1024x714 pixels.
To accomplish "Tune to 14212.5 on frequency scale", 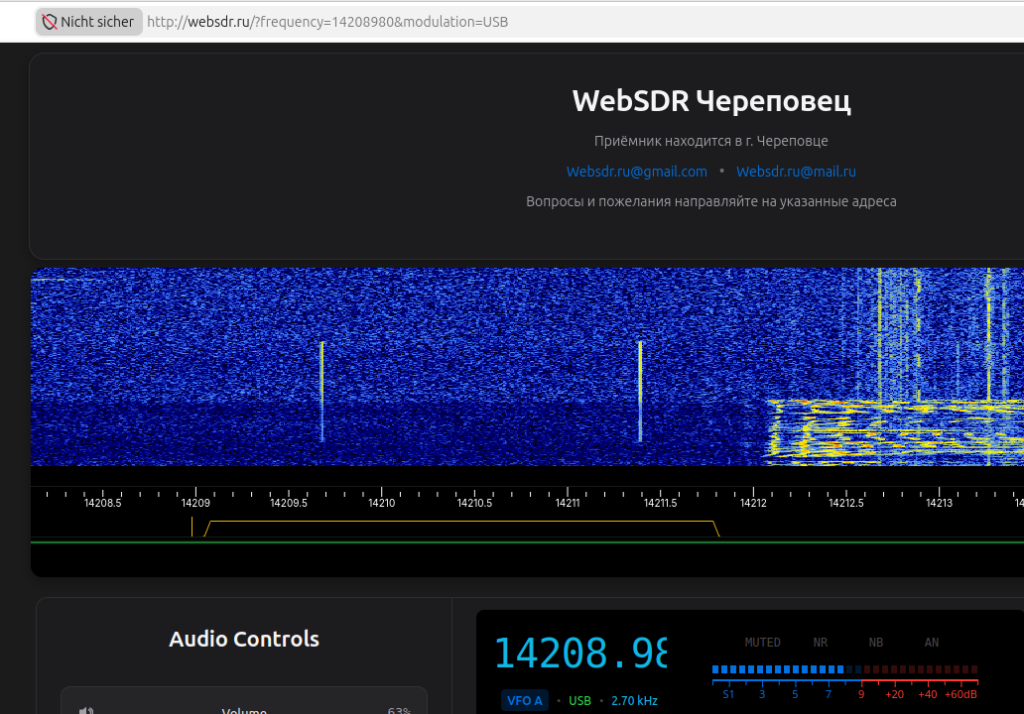I will click(x=846, y=503).
